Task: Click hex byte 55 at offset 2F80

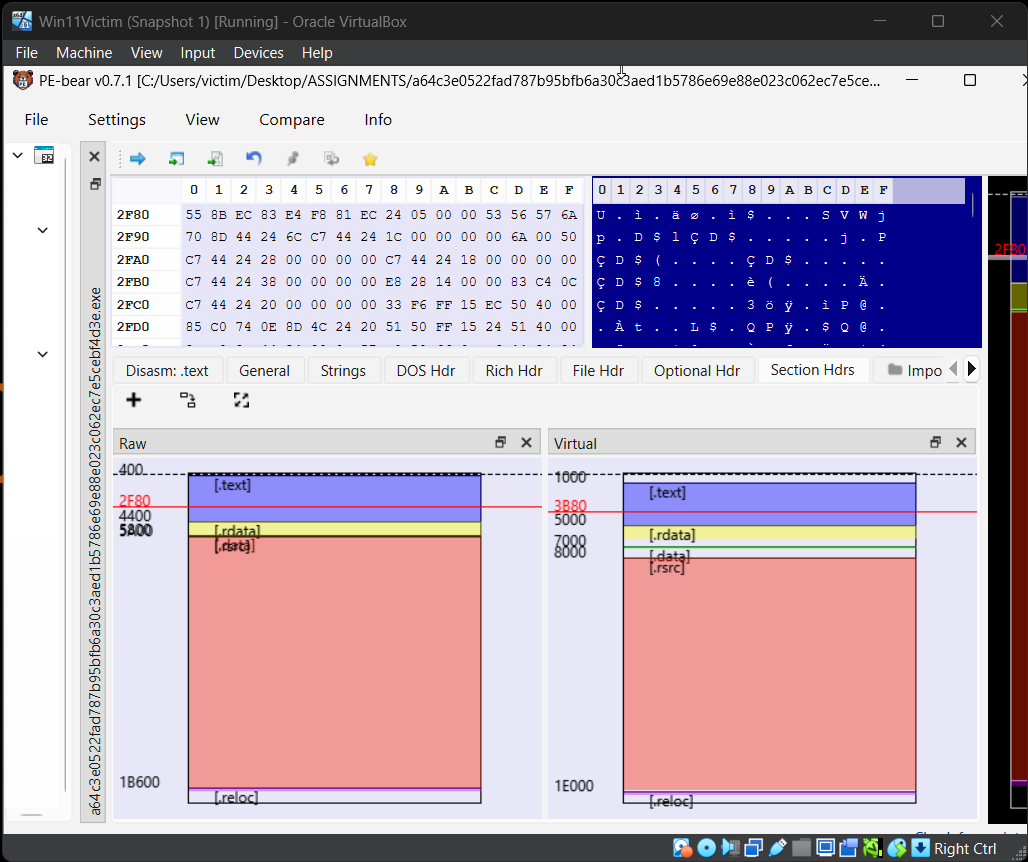Action: [x=194, y=215]
